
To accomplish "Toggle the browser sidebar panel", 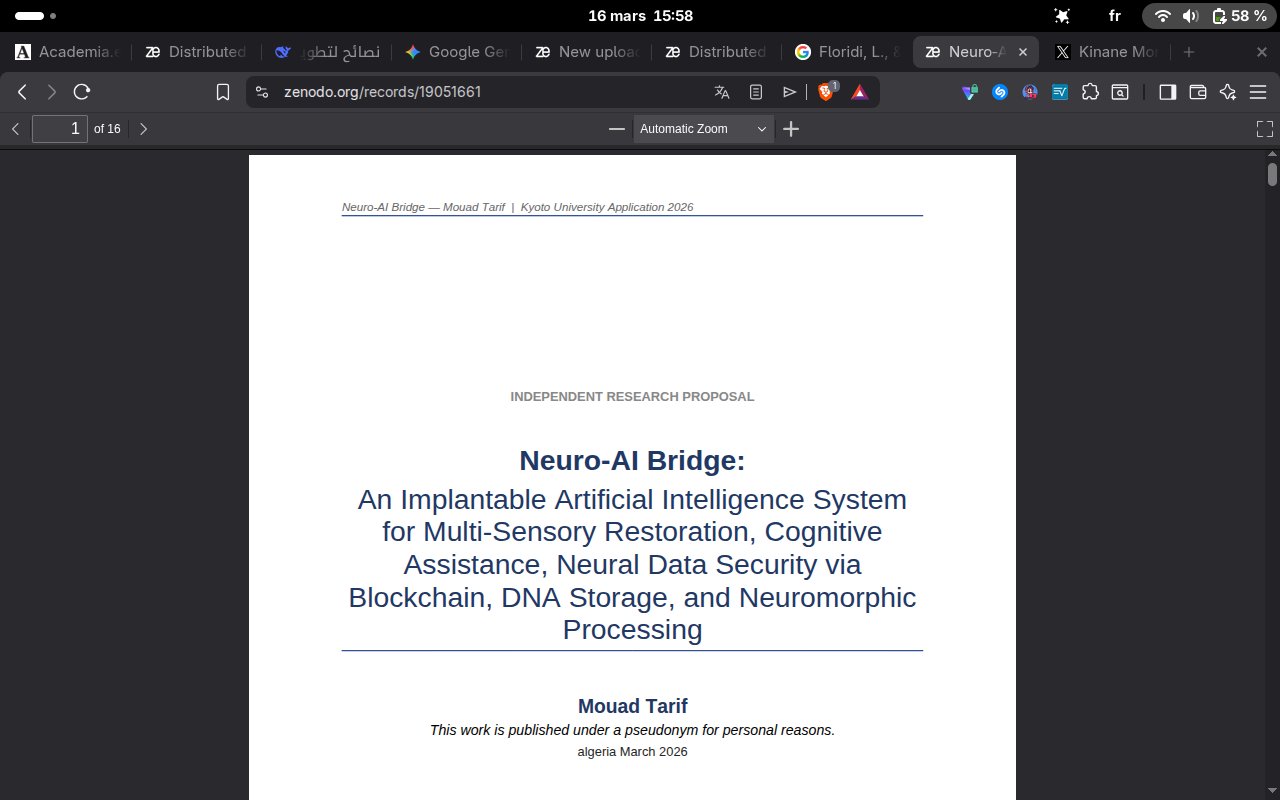I will point(1167,92).
